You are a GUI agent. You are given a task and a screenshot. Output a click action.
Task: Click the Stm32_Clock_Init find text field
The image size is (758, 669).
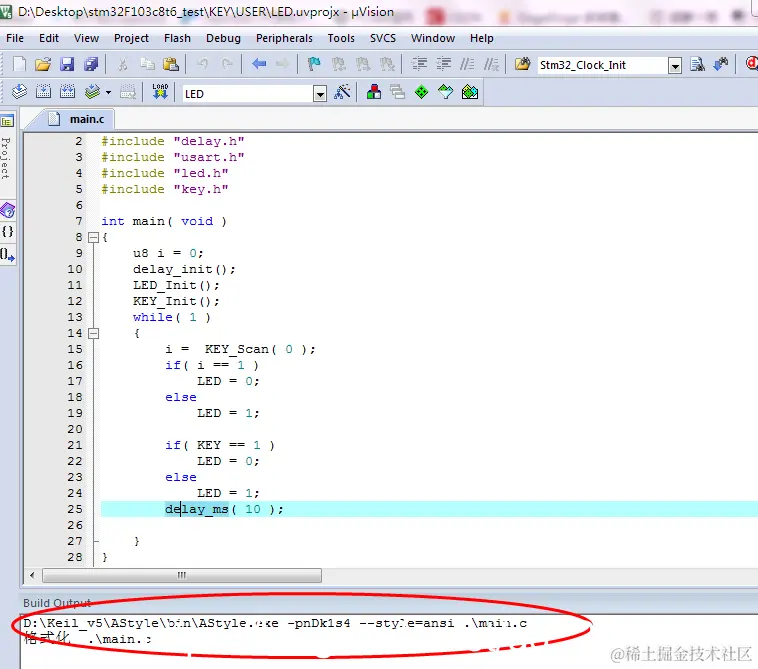coord(602,65)
